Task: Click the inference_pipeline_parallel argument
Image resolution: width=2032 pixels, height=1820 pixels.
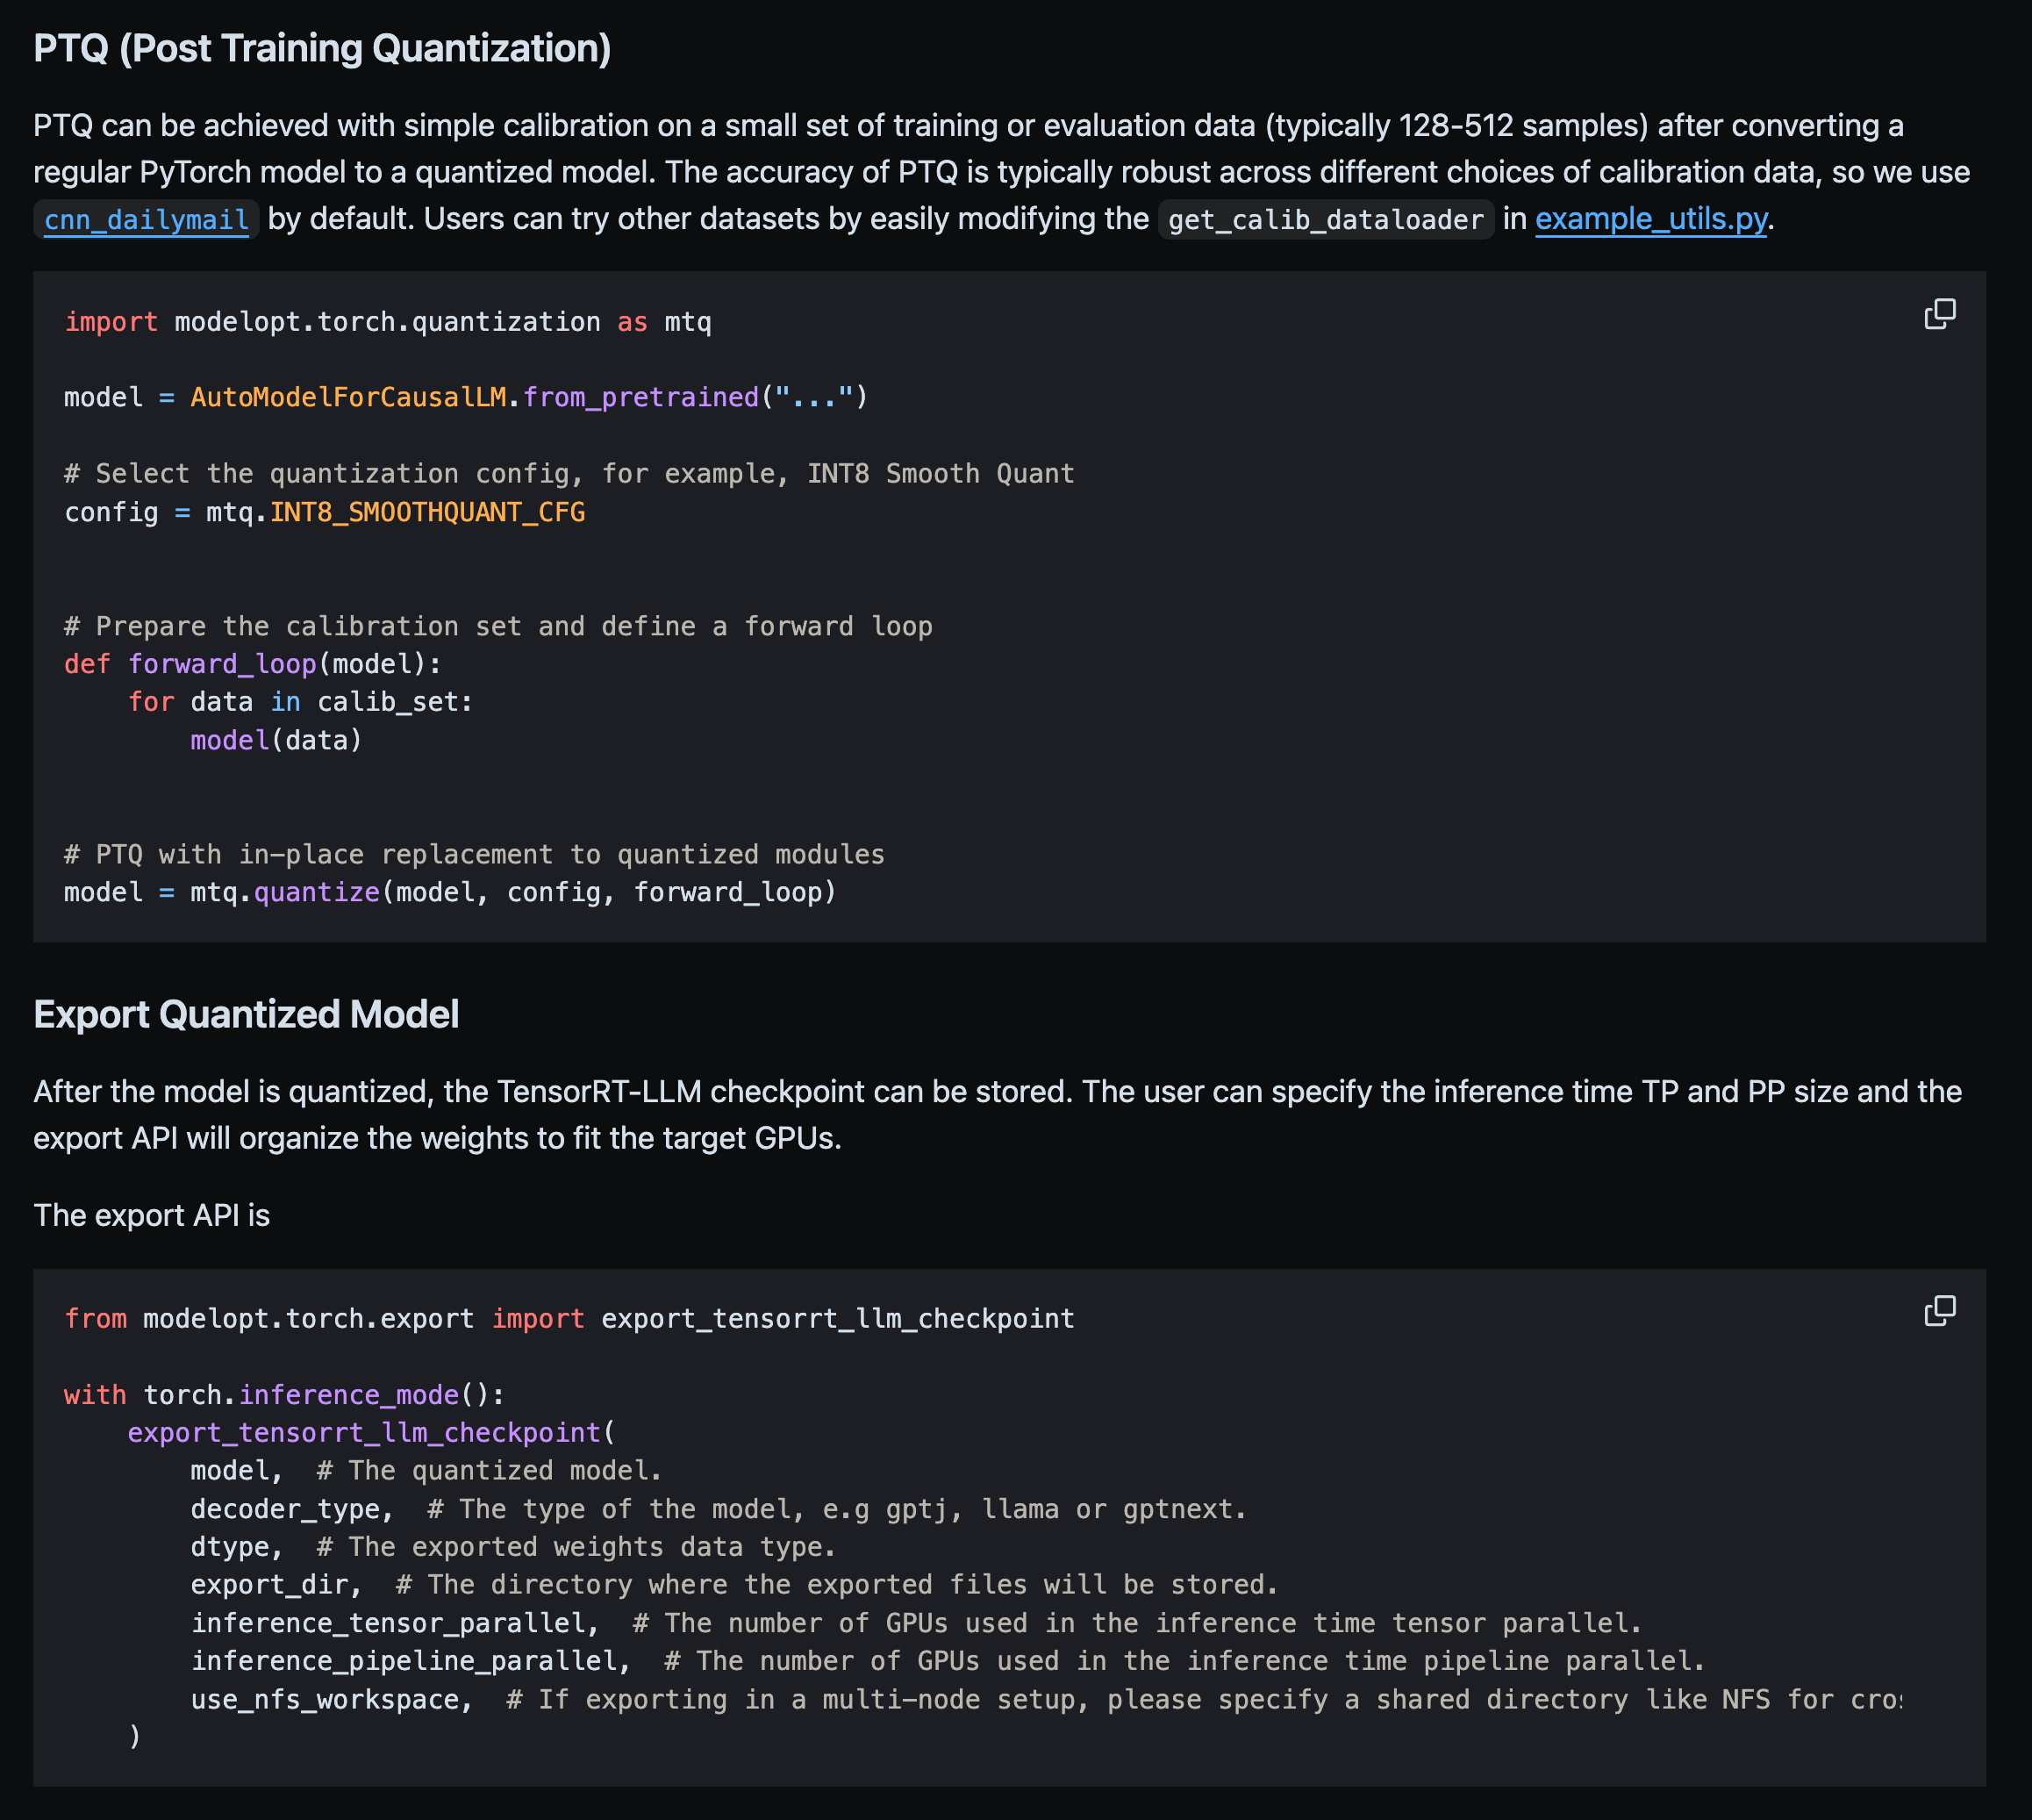Action: click(403, 1660)
